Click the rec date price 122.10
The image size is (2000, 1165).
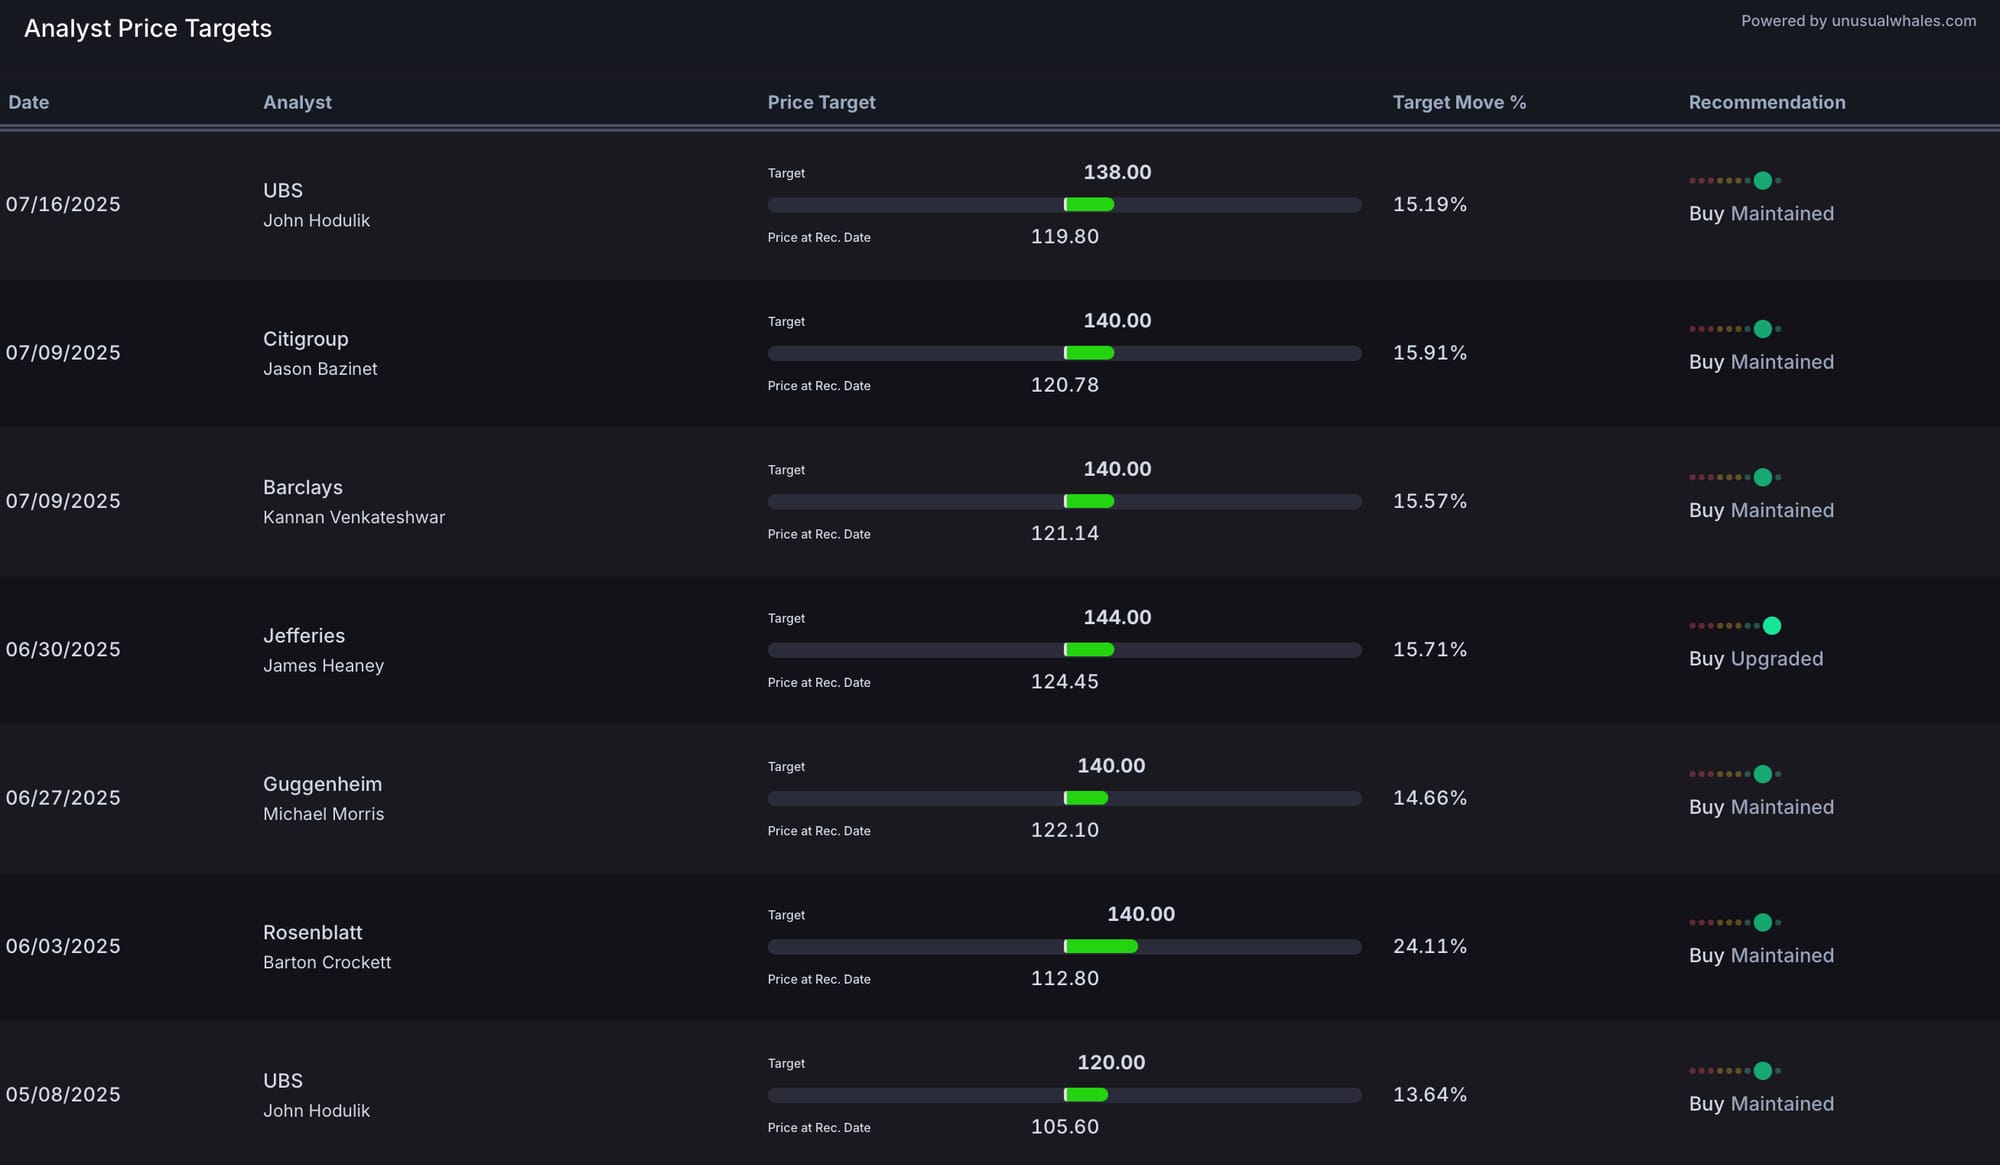point(1065,830)
